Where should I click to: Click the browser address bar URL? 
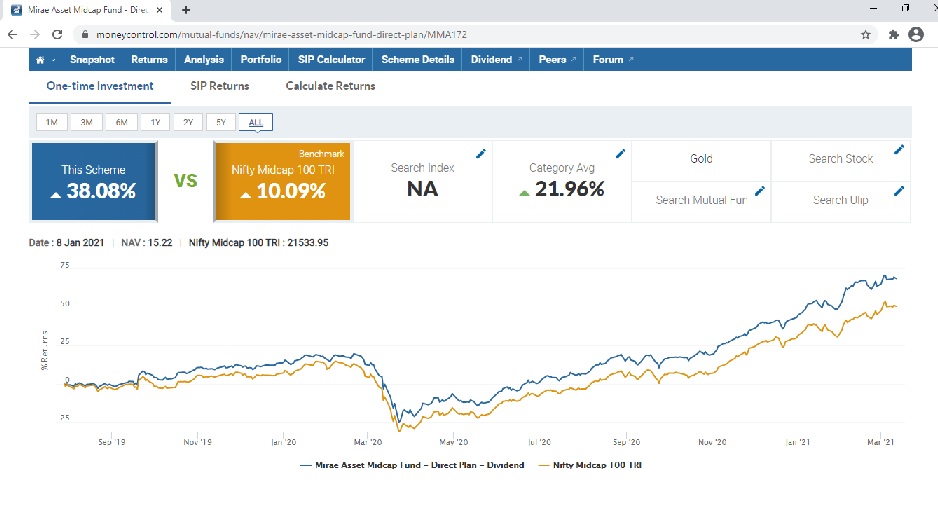pos(281,35)
